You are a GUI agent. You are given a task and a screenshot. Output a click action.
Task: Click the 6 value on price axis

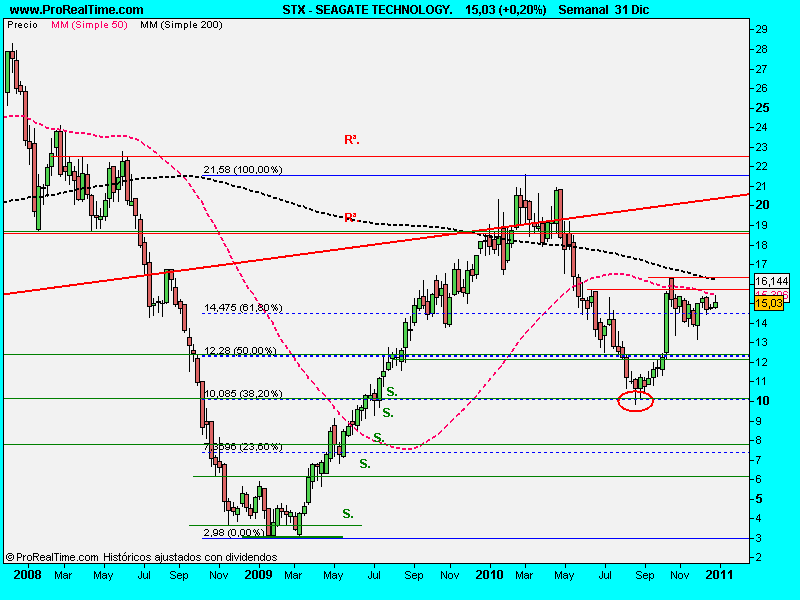(759, 480)
